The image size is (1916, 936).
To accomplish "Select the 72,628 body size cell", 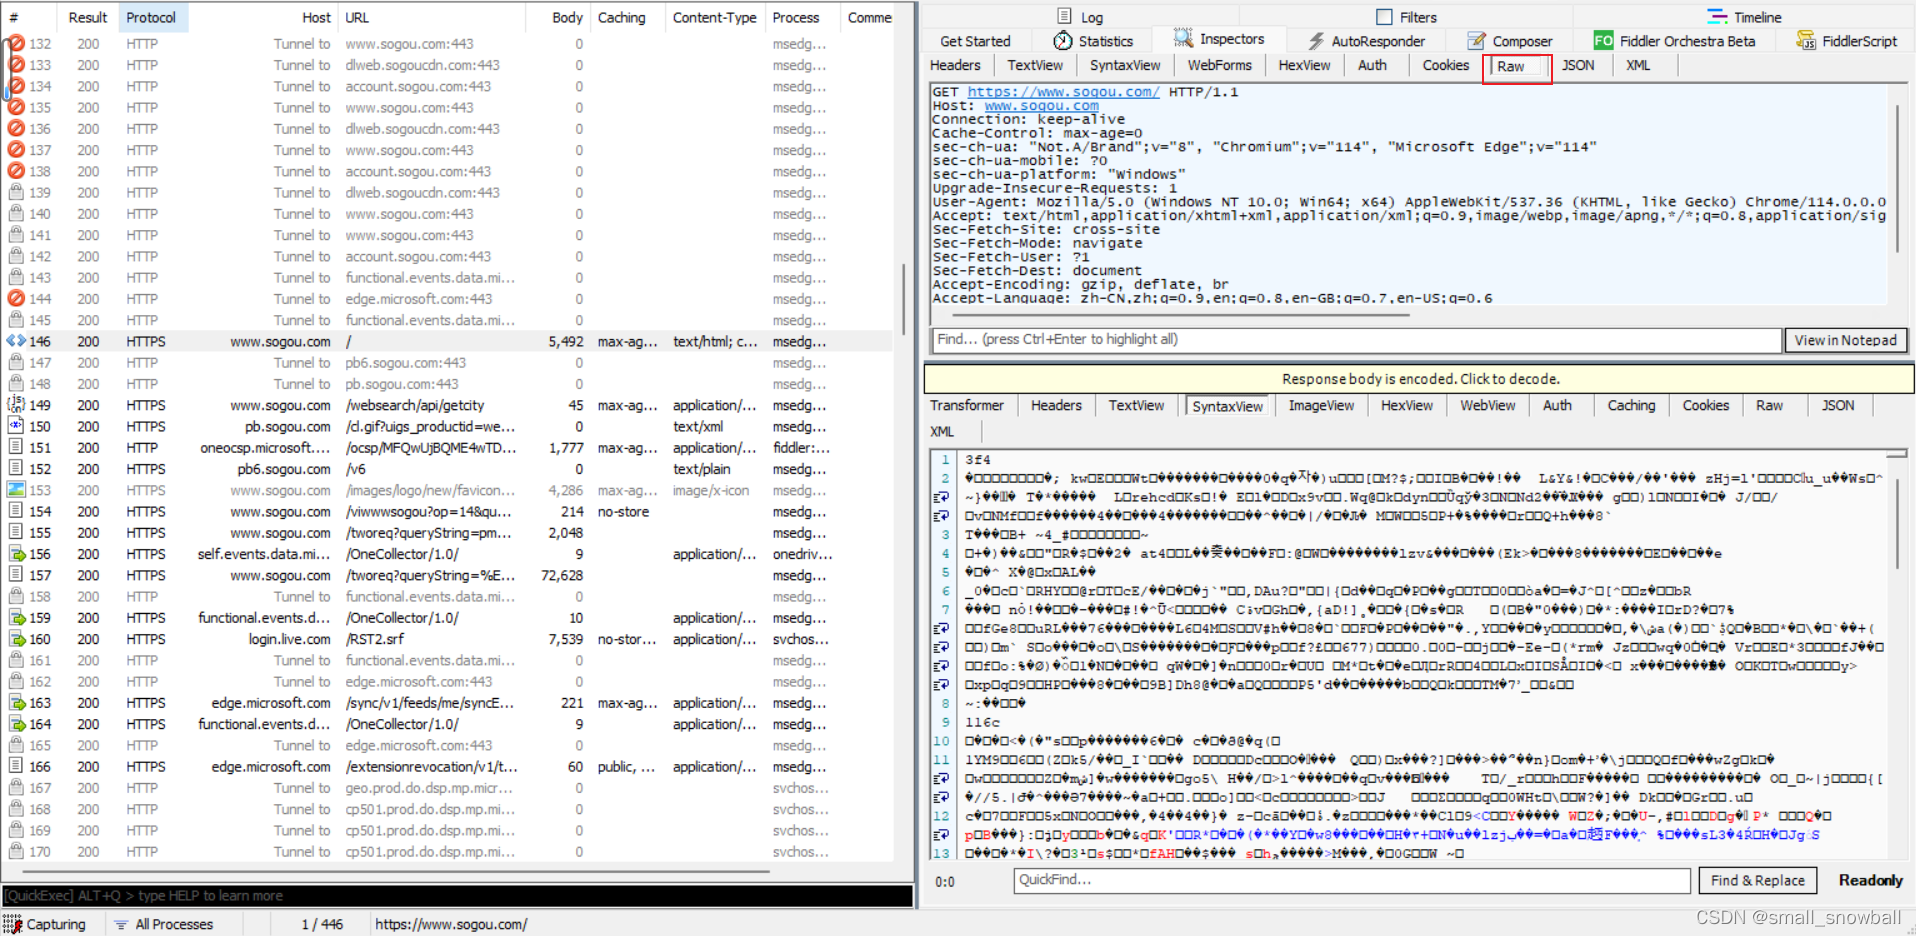I will [562, 575].
